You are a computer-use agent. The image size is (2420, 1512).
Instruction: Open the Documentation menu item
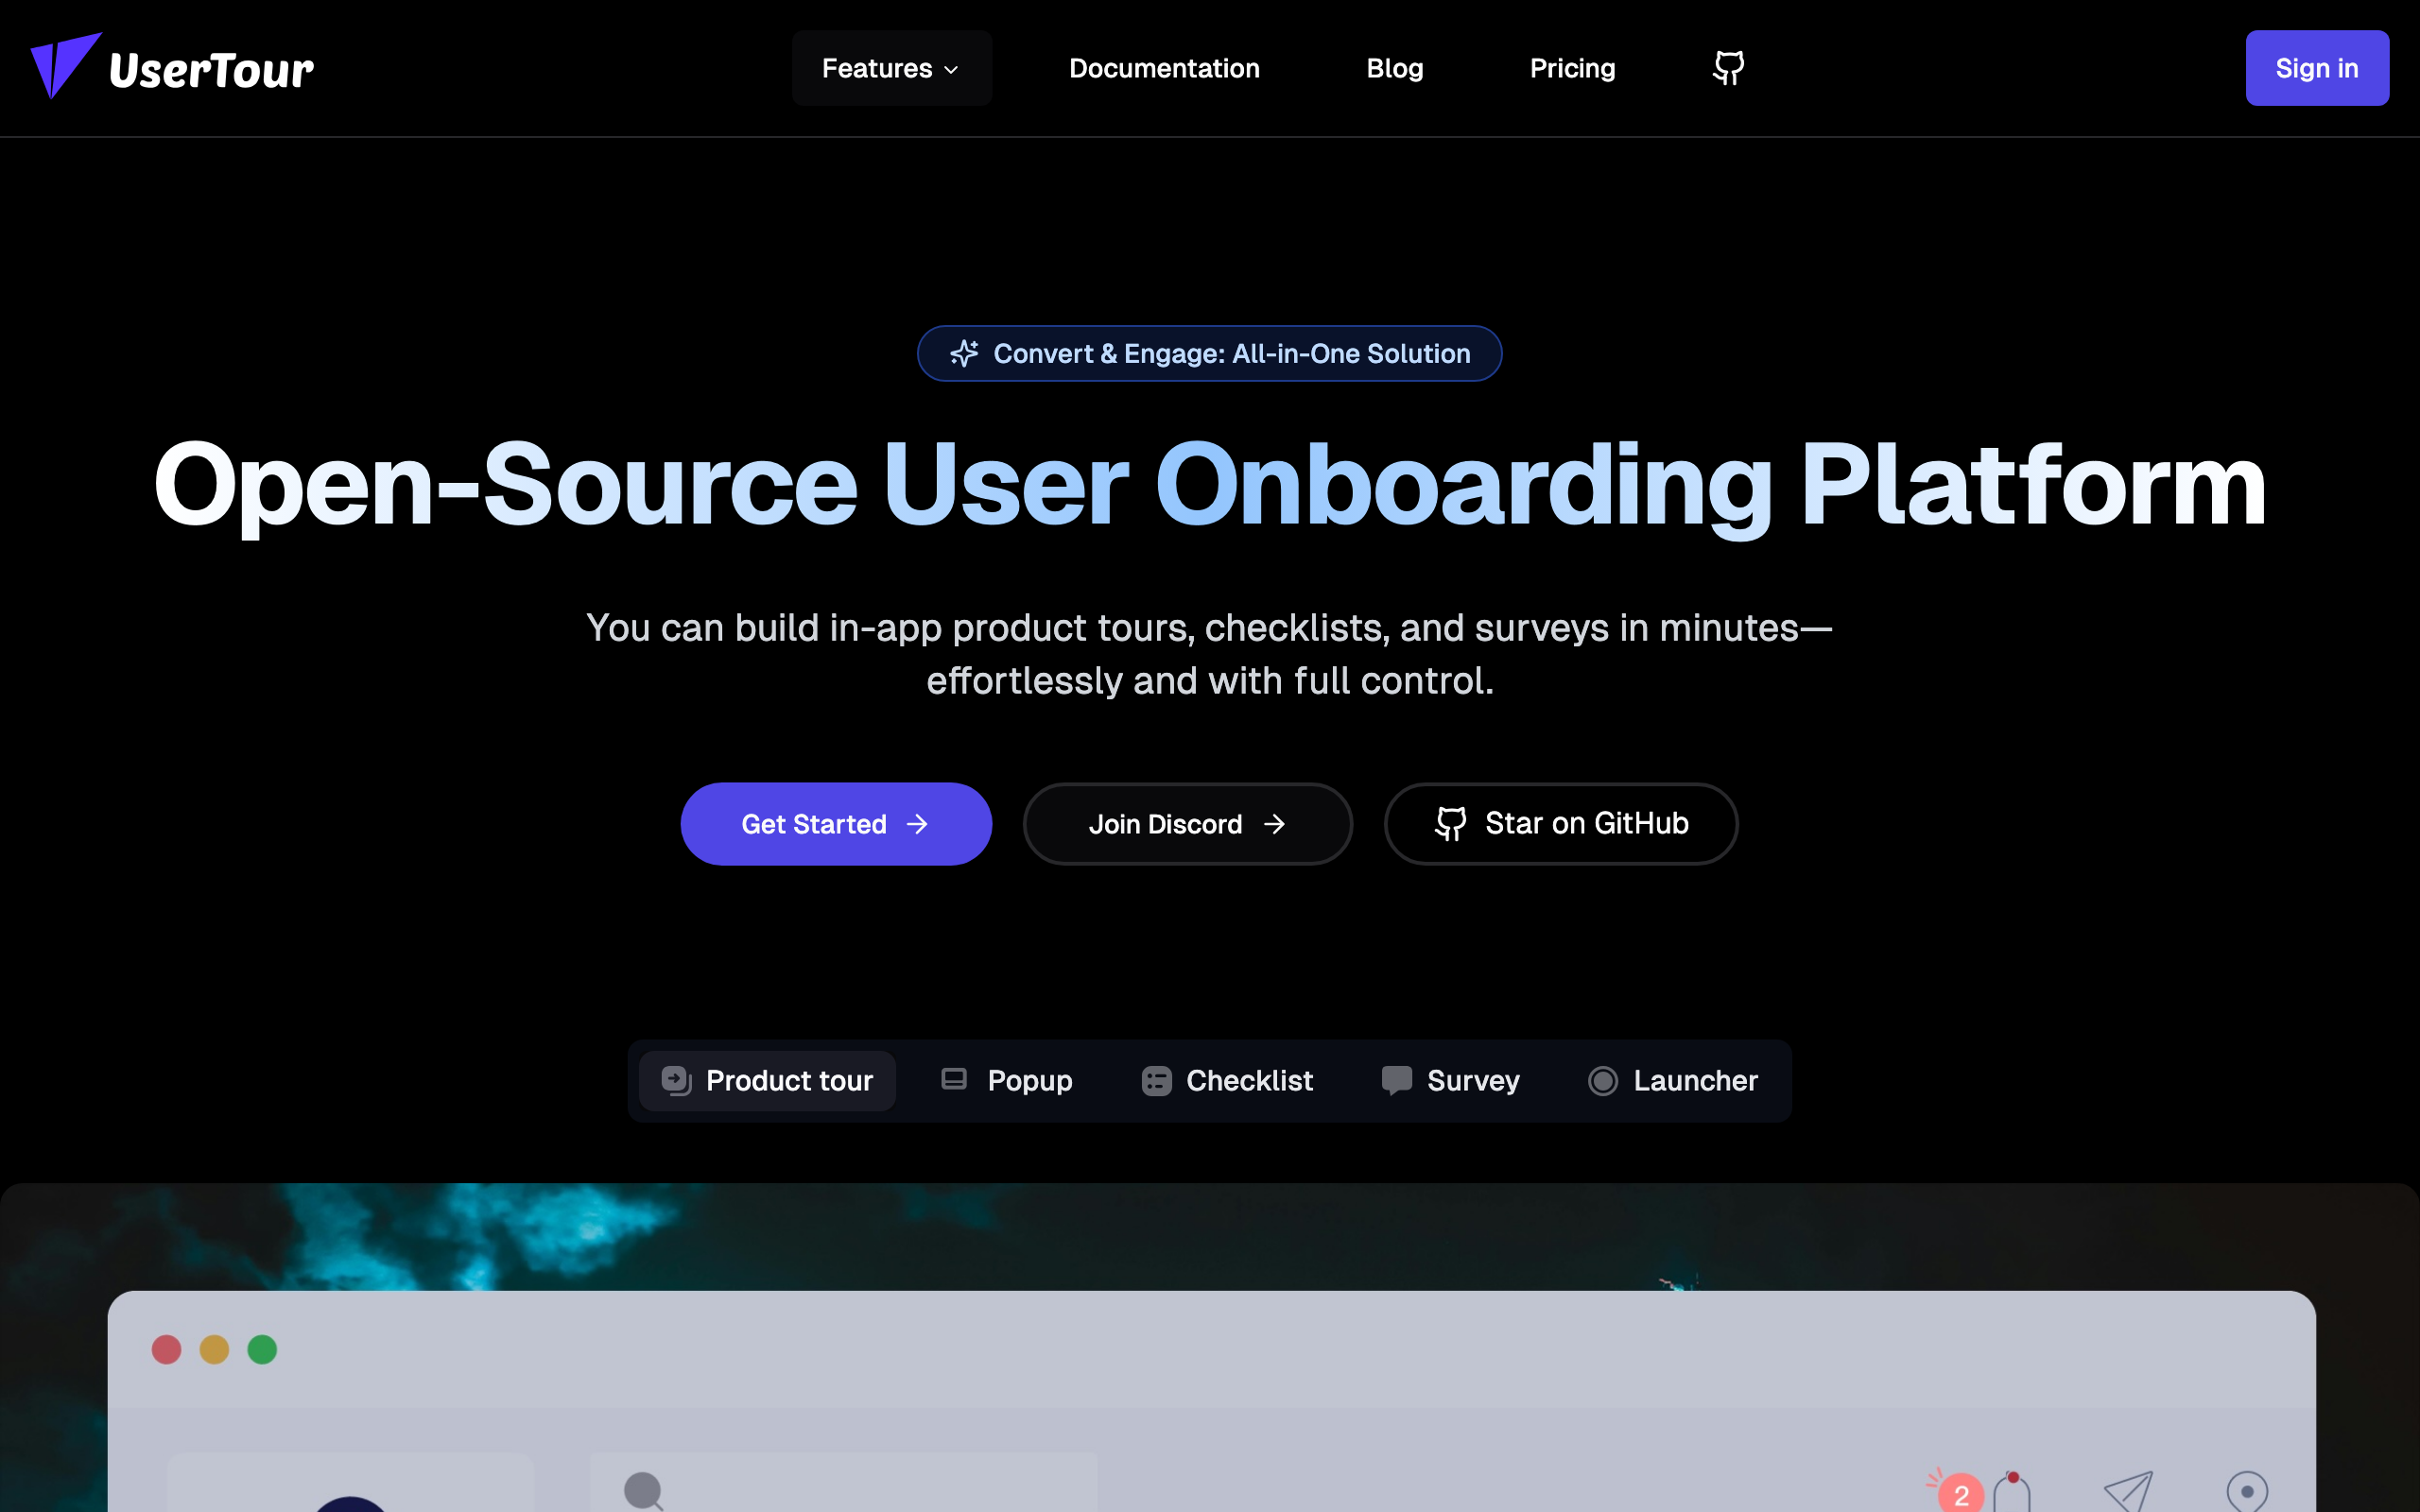click(1164, 68)
